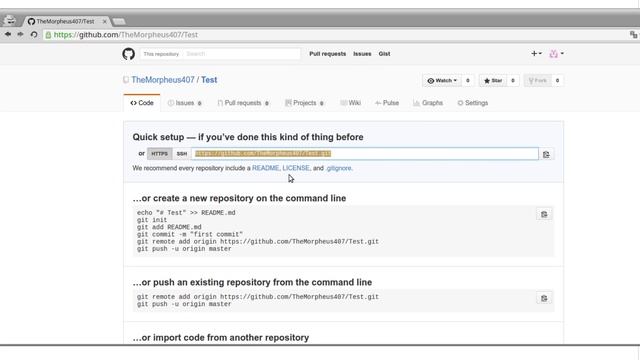
Task: Click the GitHub octocat logo
Action: point(129,54)
